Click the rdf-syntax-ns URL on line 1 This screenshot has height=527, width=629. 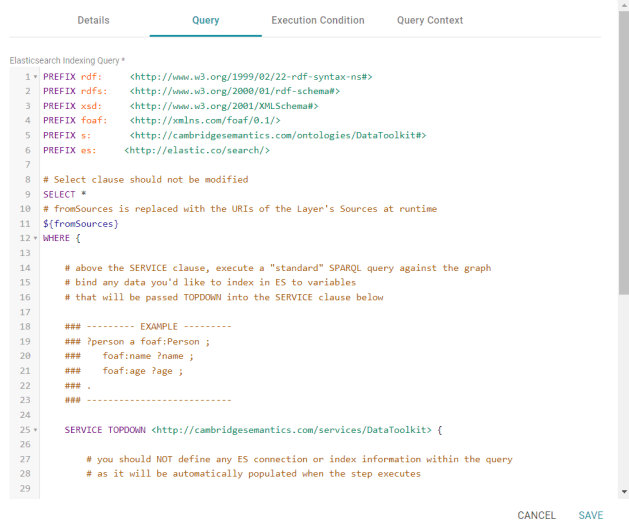click(x=251, y=77)
